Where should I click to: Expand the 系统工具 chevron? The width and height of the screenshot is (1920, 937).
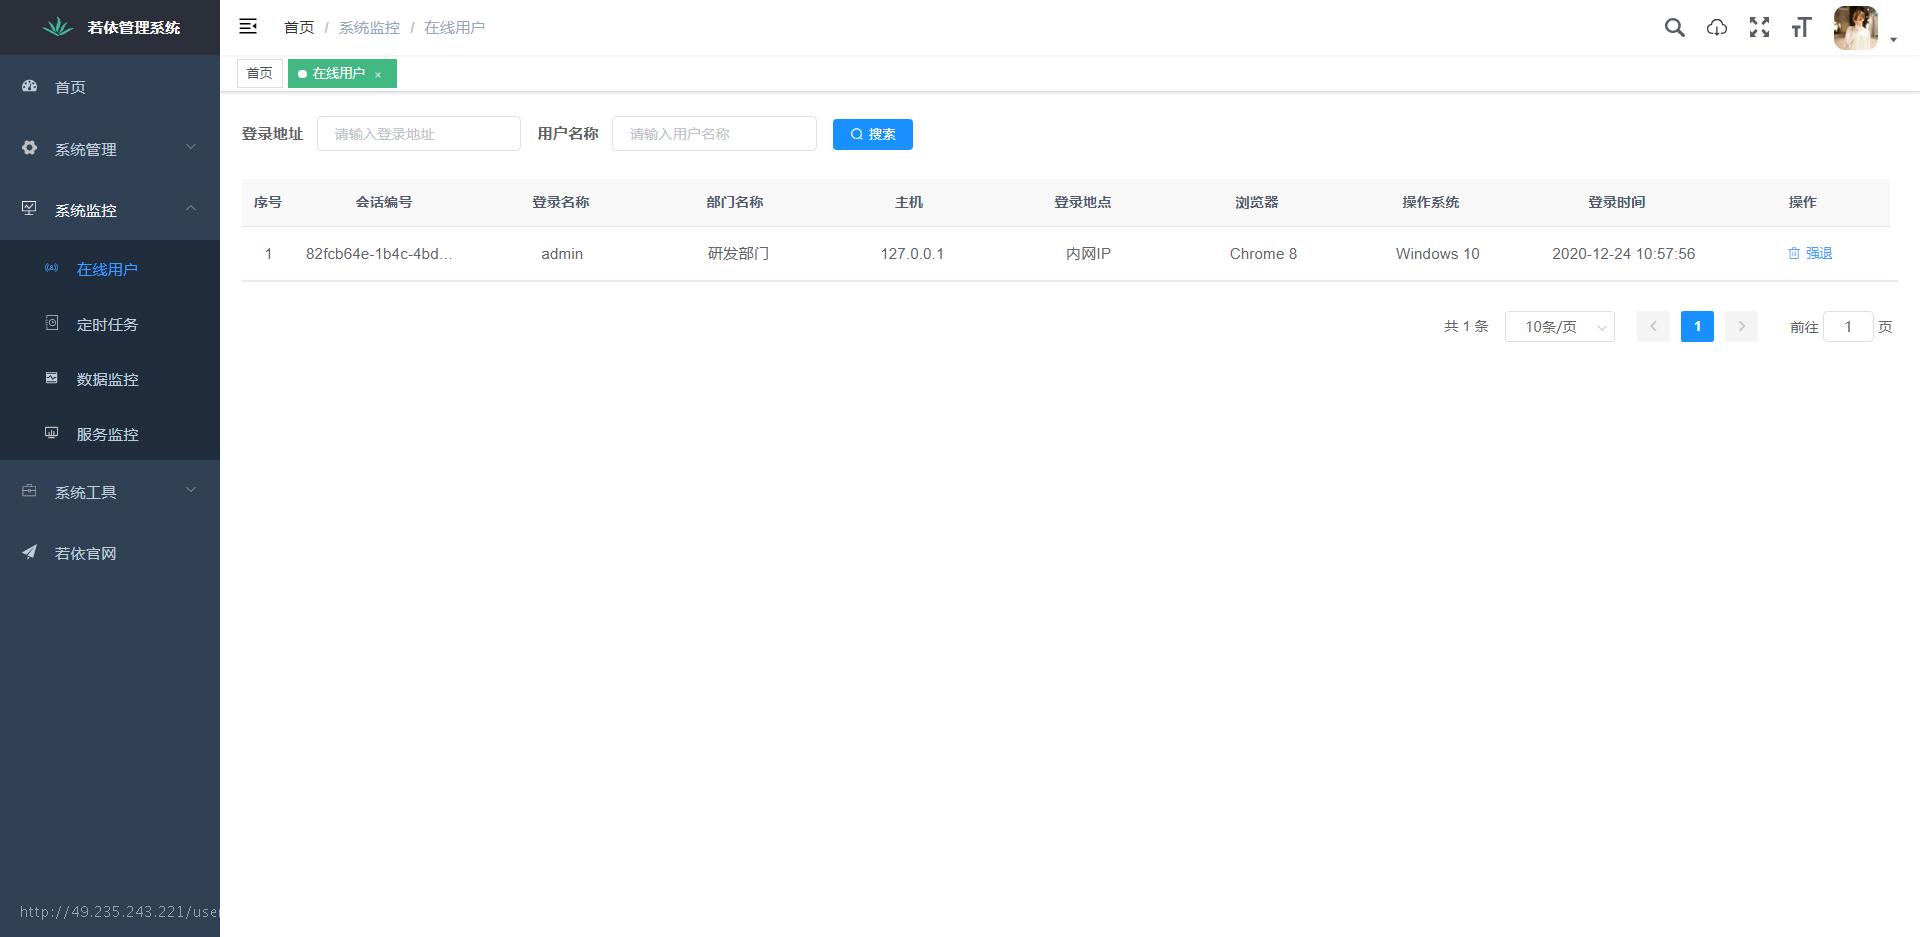pyautogui.click(x=191, y=491)
